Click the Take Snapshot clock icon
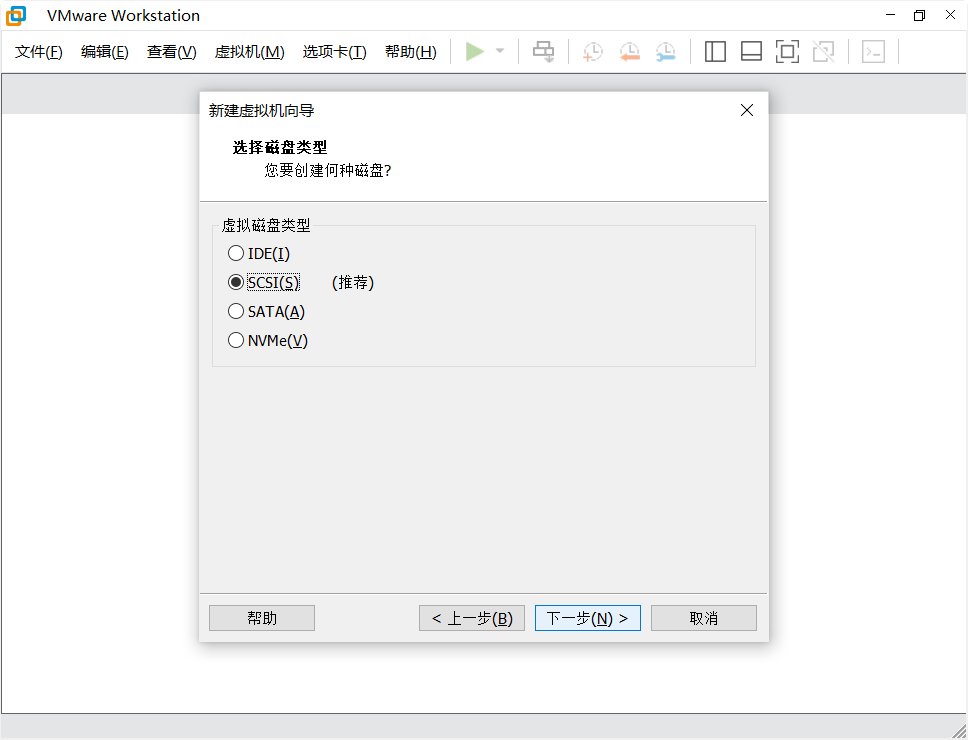The image size is (968, 740). click(593, 52)
